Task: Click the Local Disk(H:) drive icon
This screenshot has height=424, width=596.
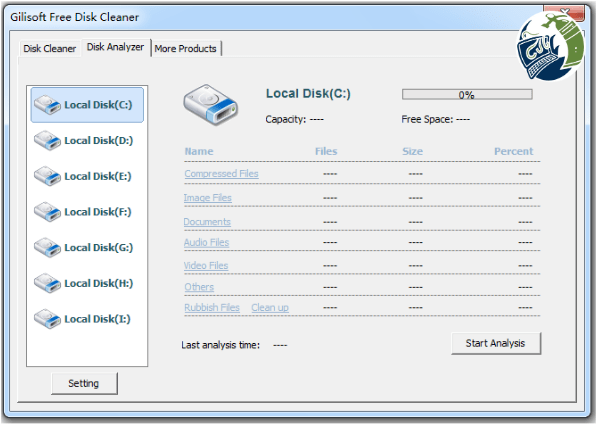Action: (47, 283)
